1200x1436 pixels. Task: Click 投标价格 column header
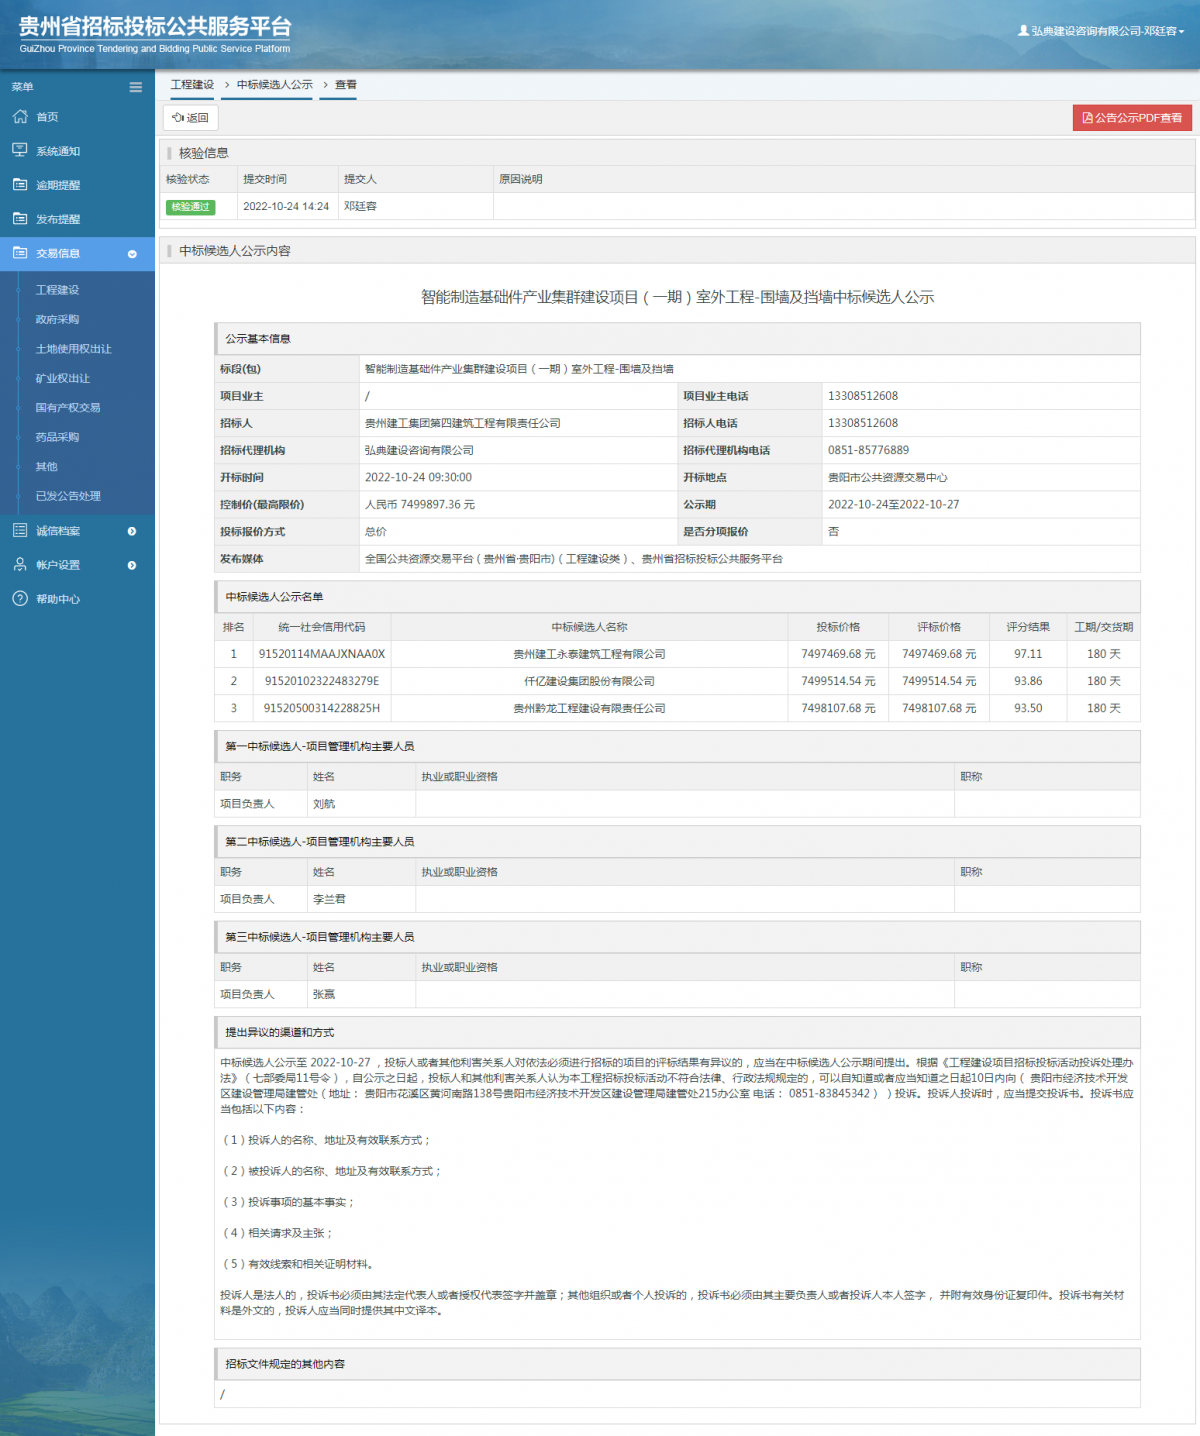(x=838, y=627)
